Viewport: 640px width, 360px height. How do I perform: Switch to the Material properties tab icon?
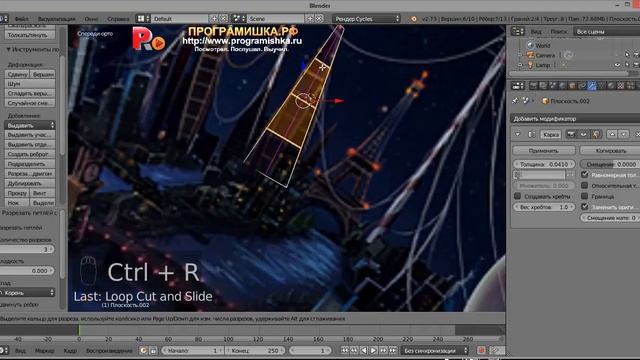pos(611,85)
